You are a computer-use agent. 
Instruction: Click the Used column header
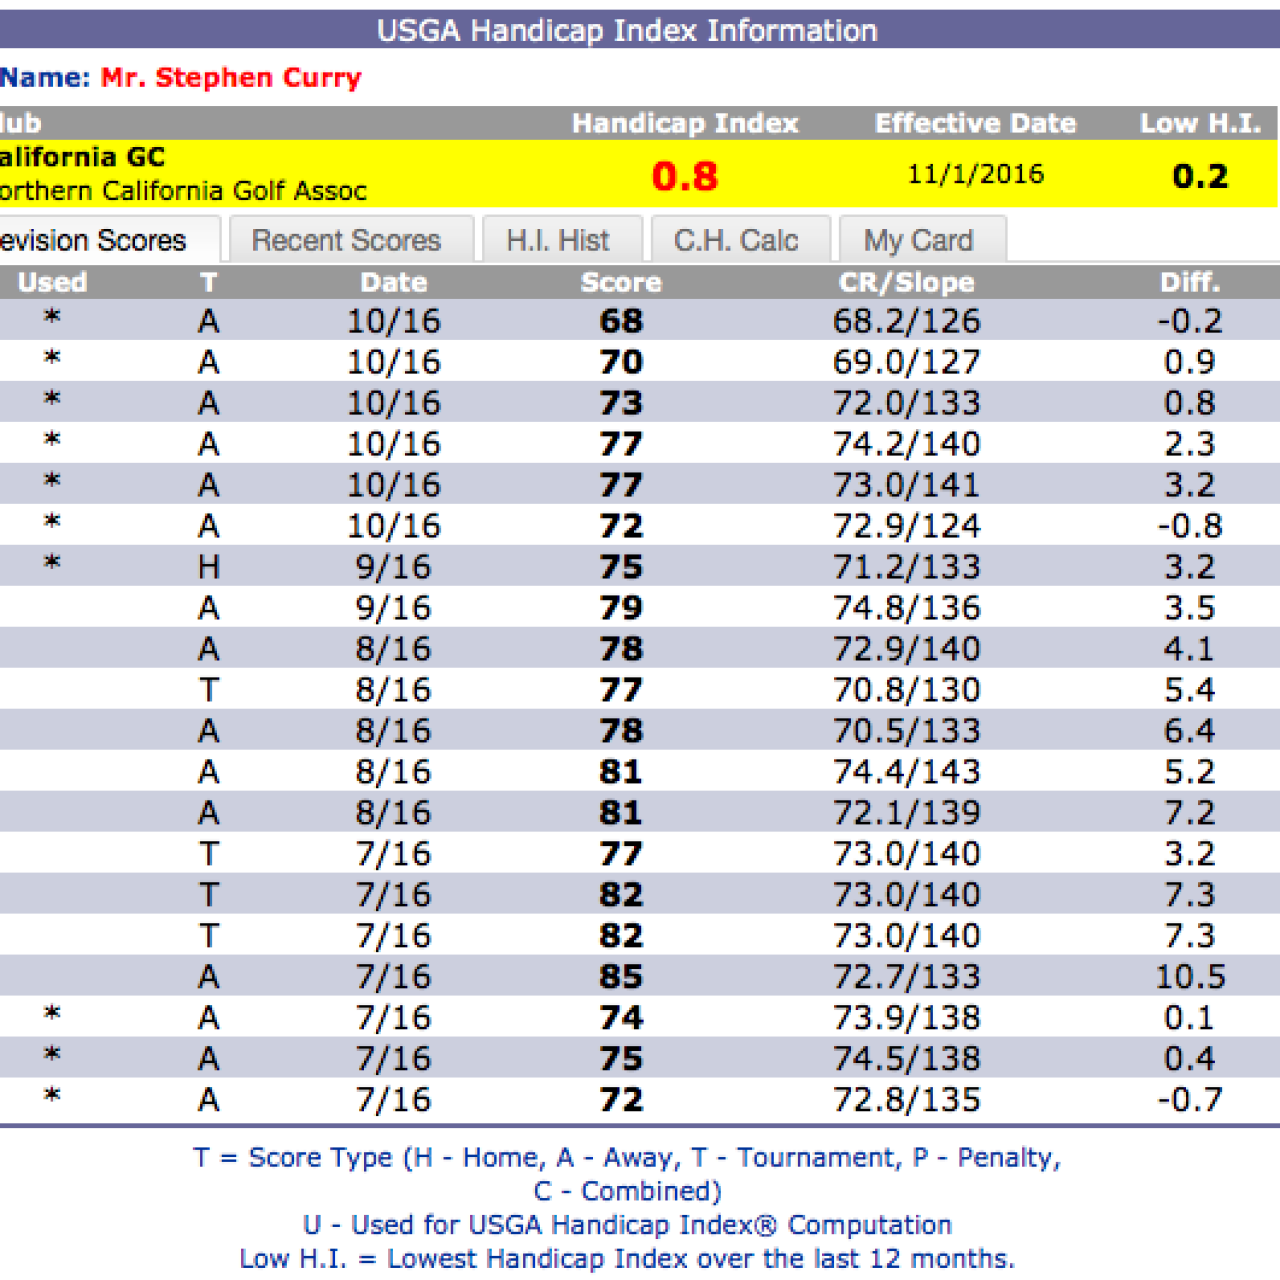pos(52,283)
